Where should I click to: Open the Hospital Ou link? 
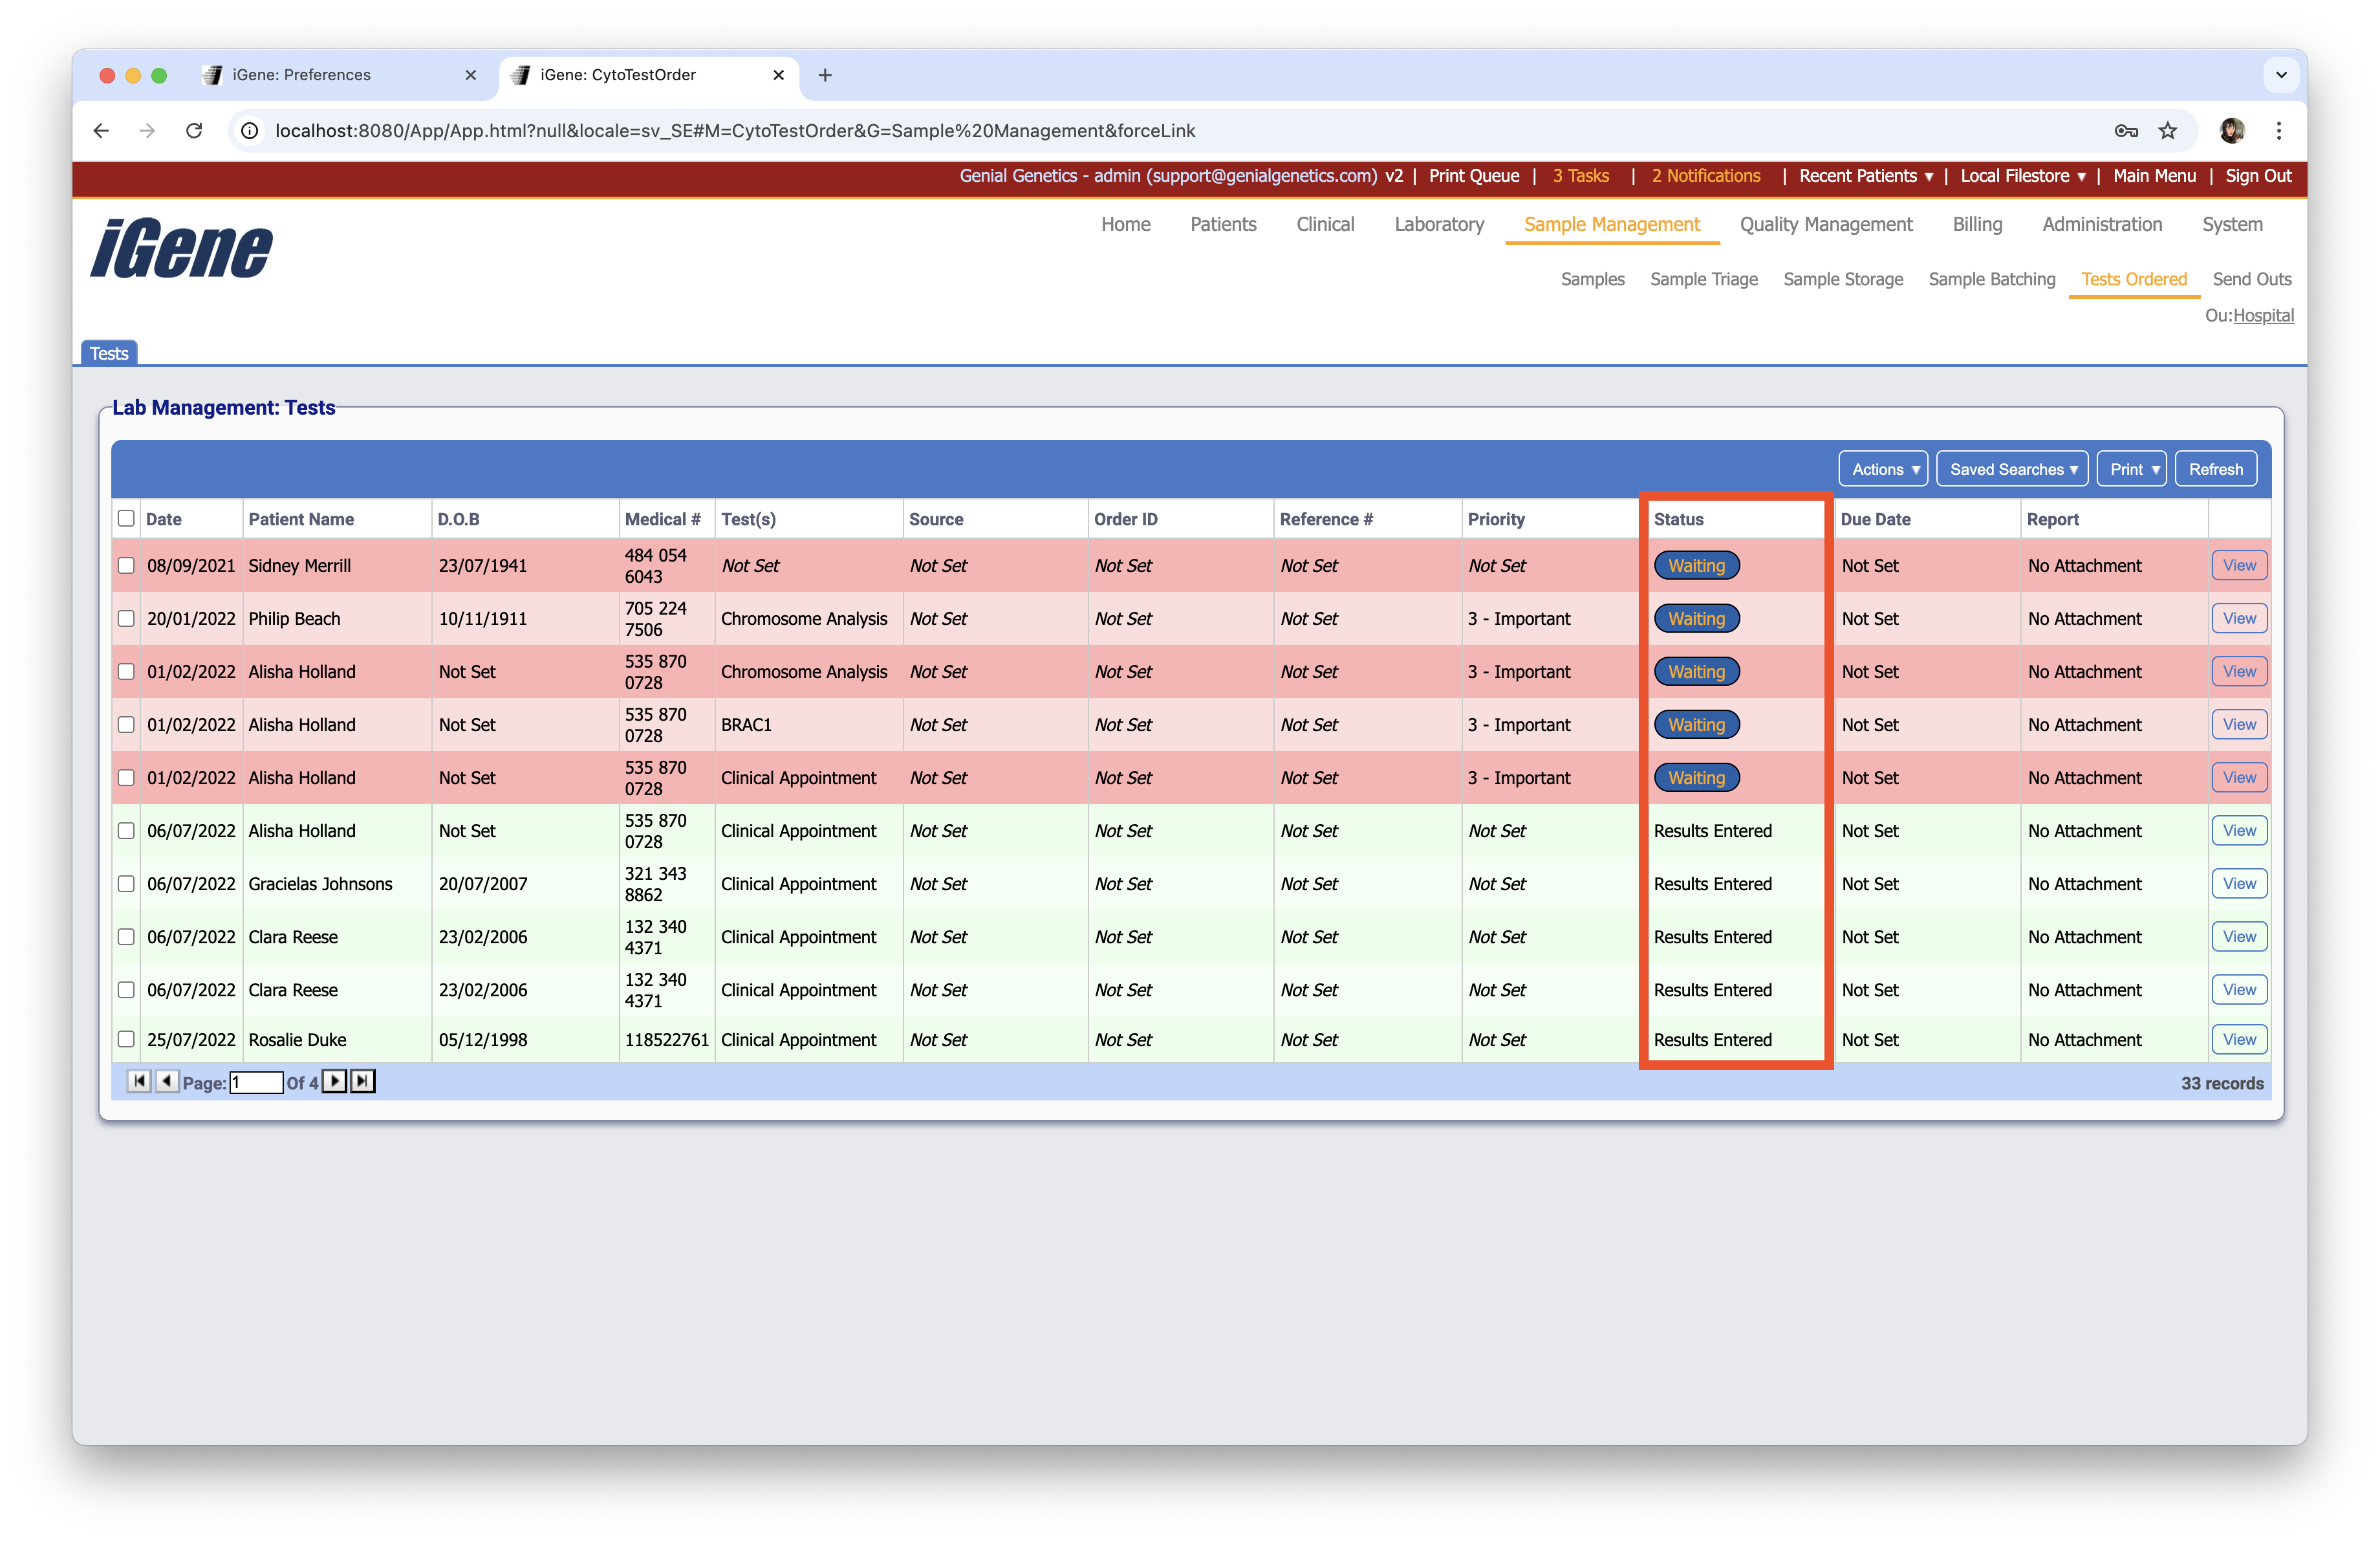pyautogui.click(x=2263, y=315)
